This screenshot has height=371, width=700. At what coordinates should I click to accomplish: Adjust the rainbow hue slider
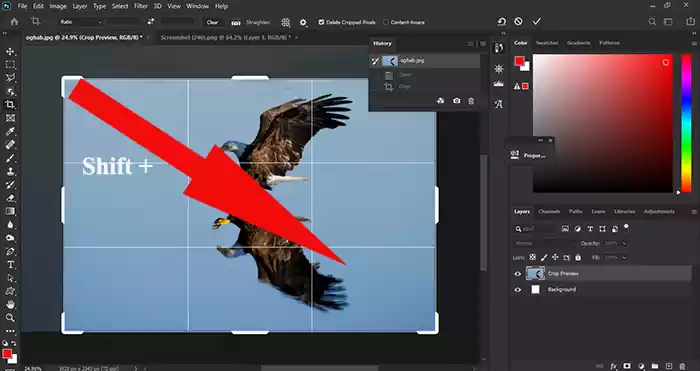(x=686, y=123)
